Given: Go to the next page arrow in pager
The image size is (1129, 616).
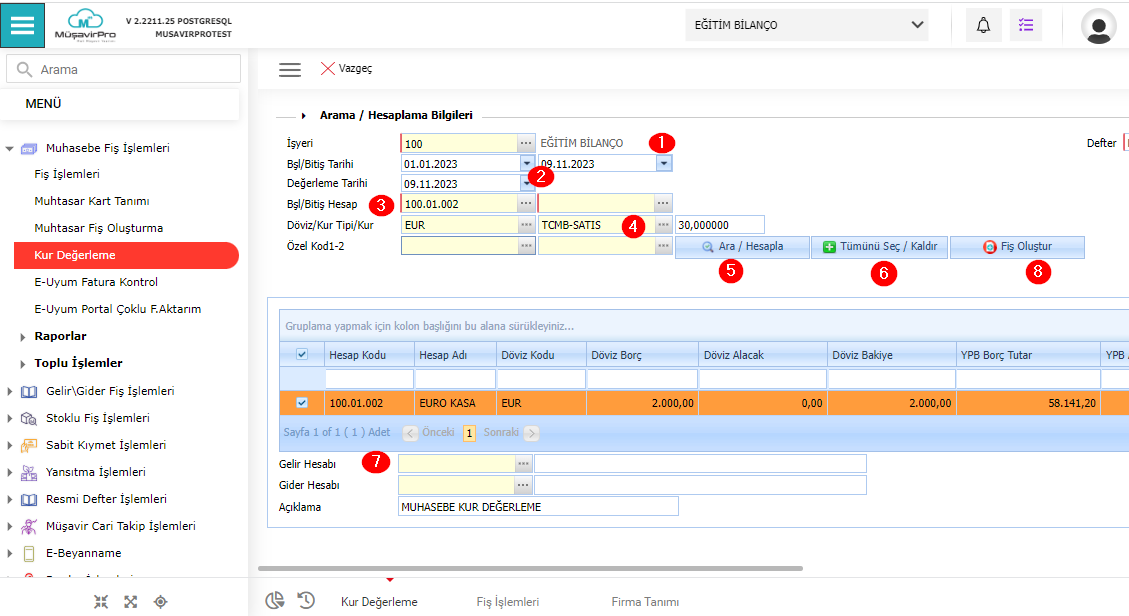Looking at the screenshot, I should [531, 433].
